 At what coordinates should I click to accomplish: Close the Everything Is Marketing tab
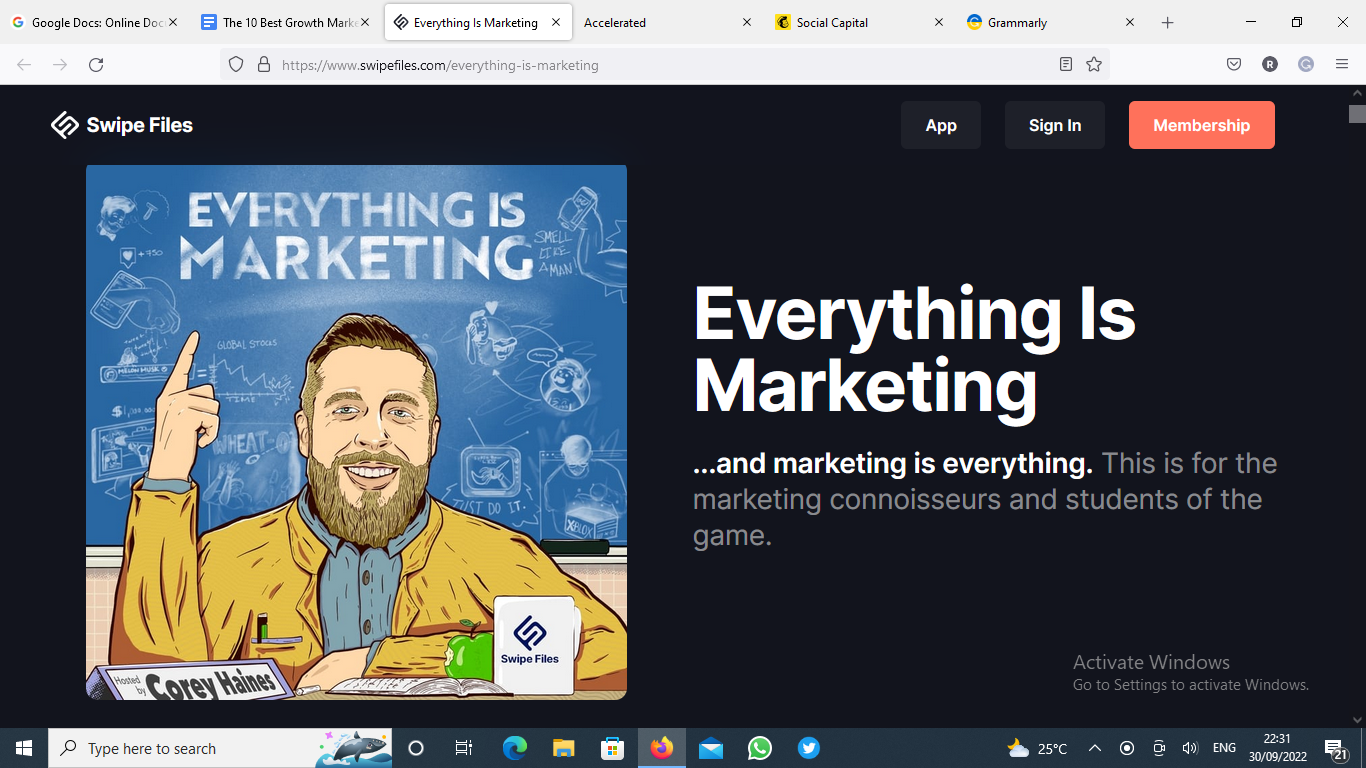(x=556, y=22)
